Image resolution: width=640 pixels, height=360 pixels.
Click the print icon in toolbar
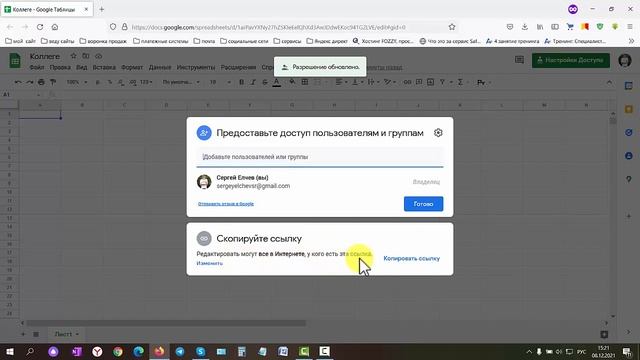(x=41, y=82)
